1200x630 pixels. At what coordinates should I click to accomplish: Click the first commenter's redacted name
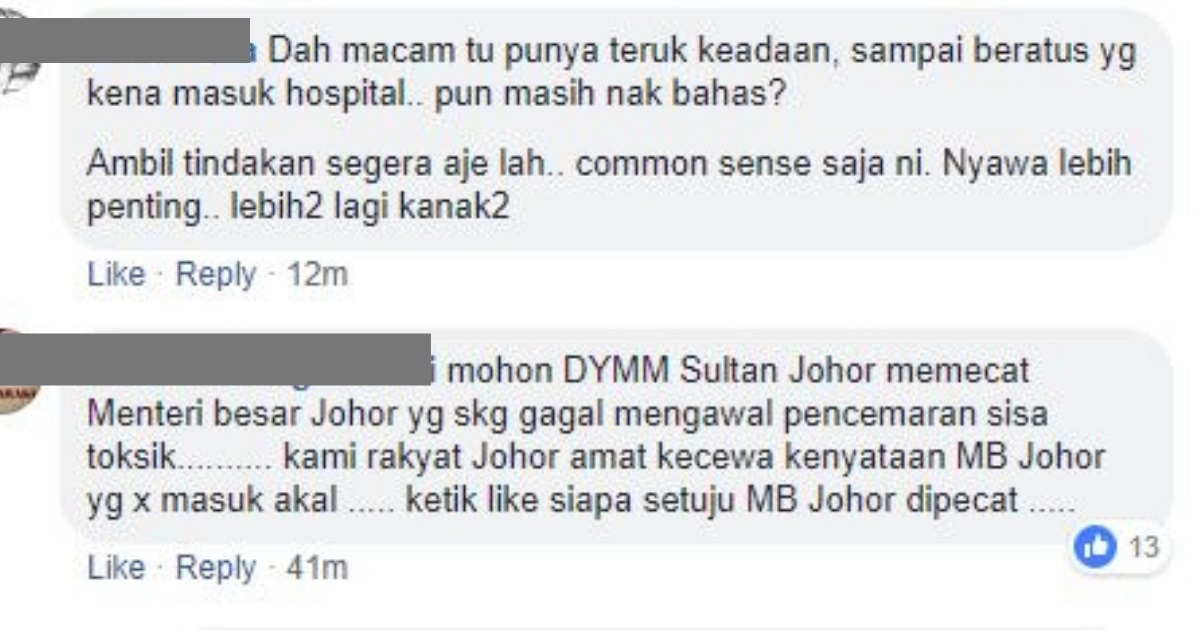(x=125, y=40)
